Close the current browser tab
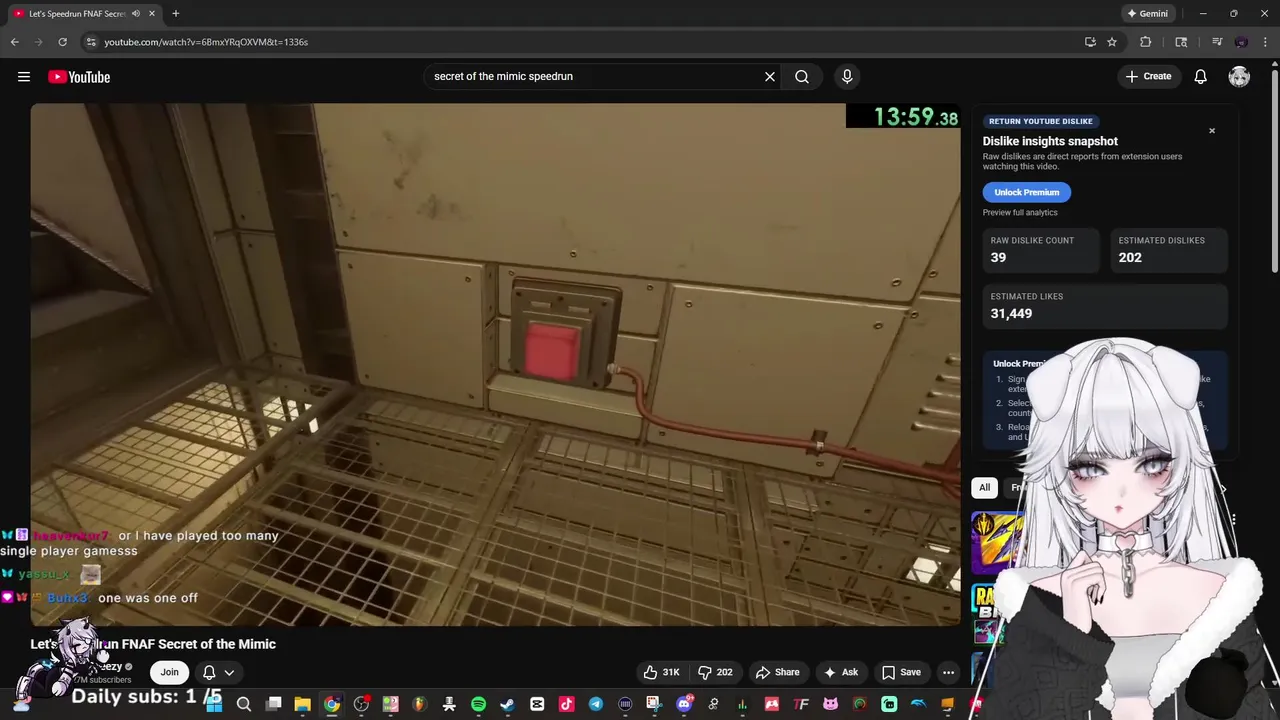This screenshot has width=1280, height=720. pyautogui.click(x=152, y=14)
